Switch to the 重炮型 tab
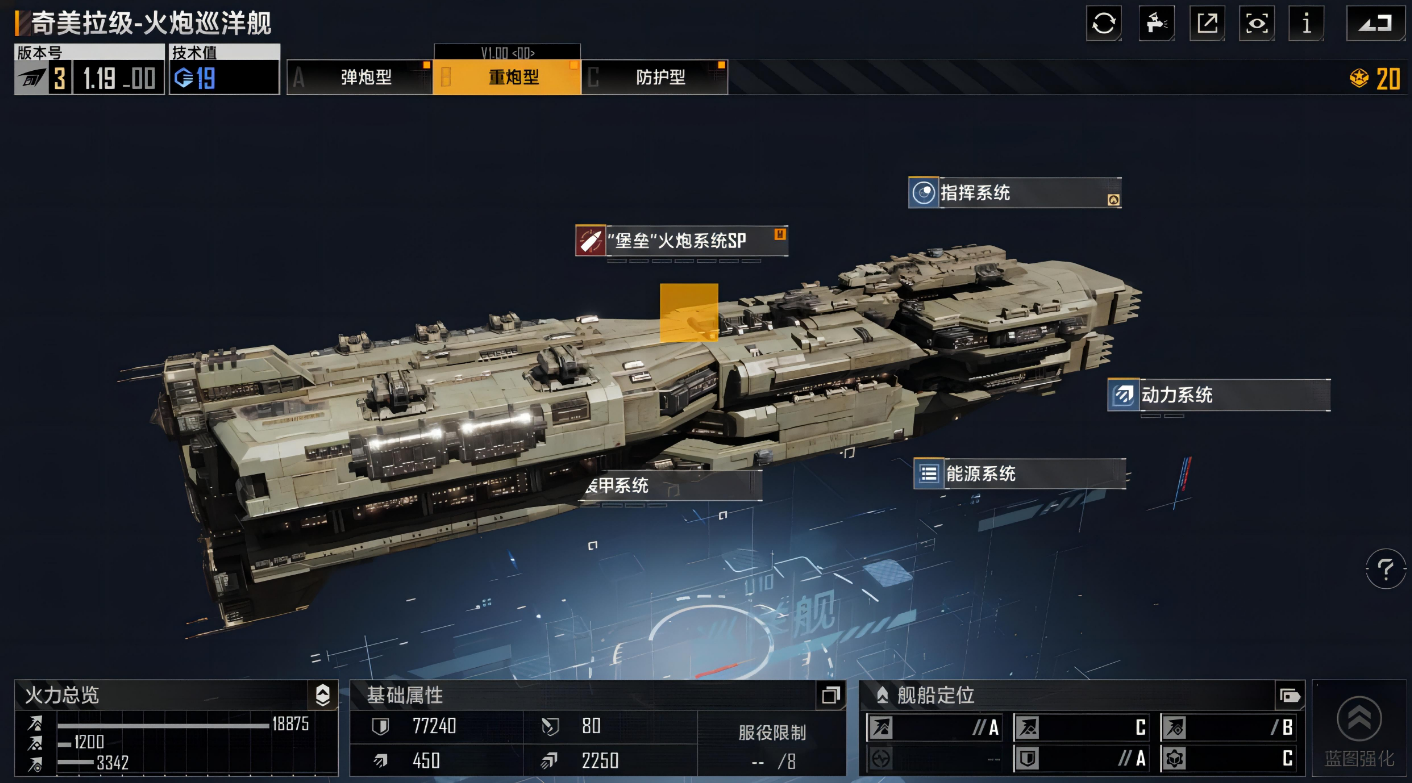Screen dimensions: 1412x783 (x=507, y=77)
